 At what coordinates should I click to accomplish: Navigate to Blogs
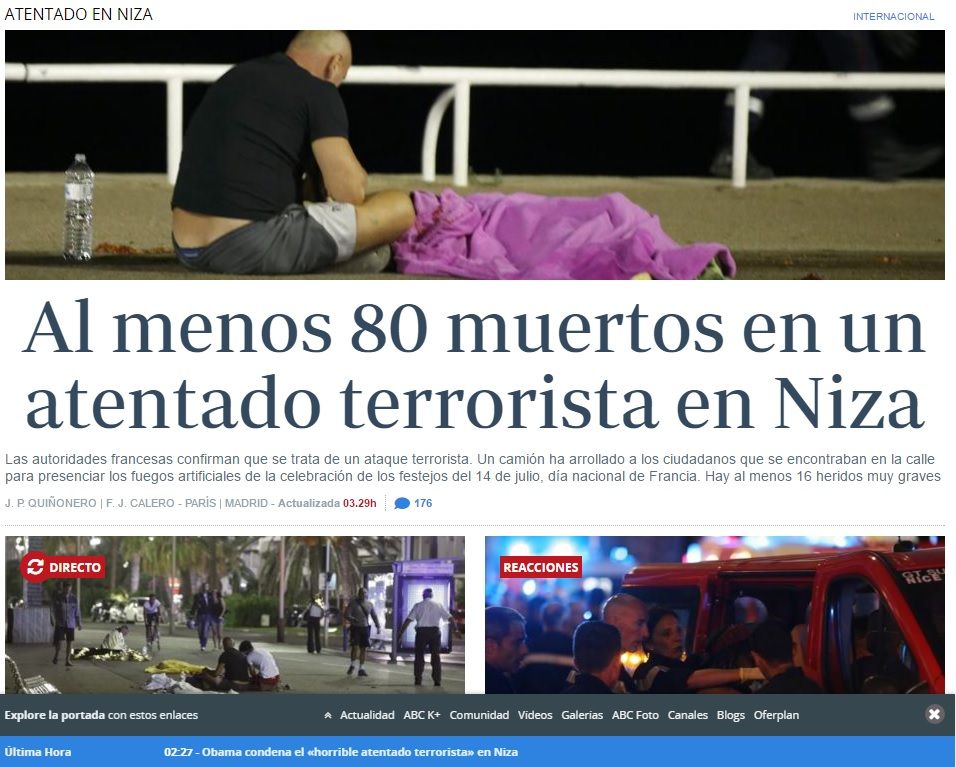click(x=730, y=715)
